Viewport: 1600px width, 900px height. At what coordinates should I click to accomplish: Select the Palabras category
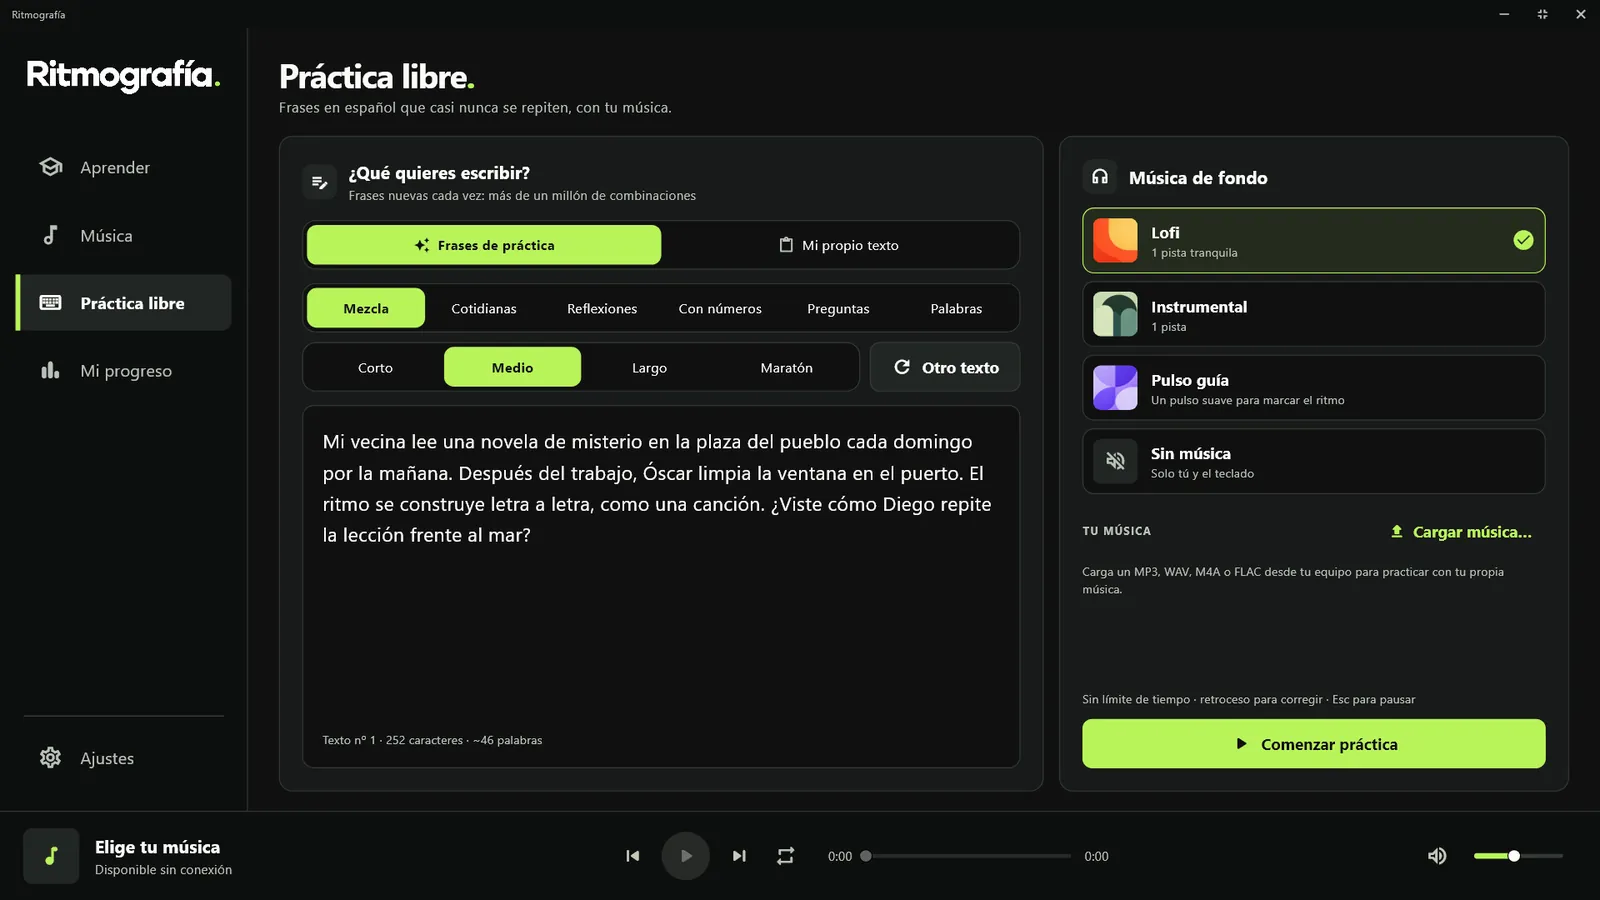[x=956, y=308]
